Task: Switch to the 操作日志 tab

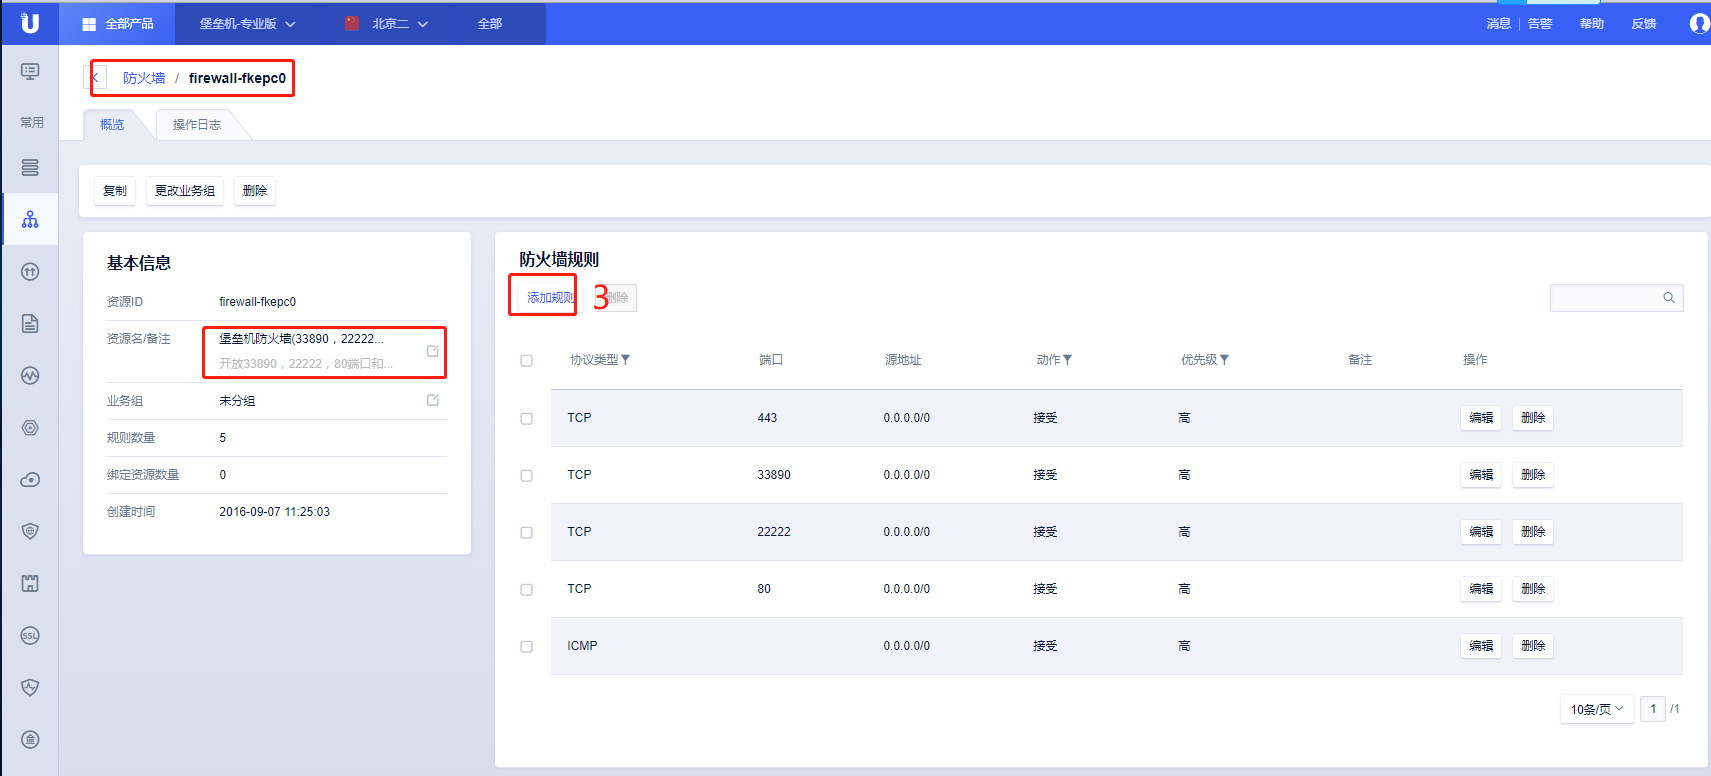Action: click(196, 125)
